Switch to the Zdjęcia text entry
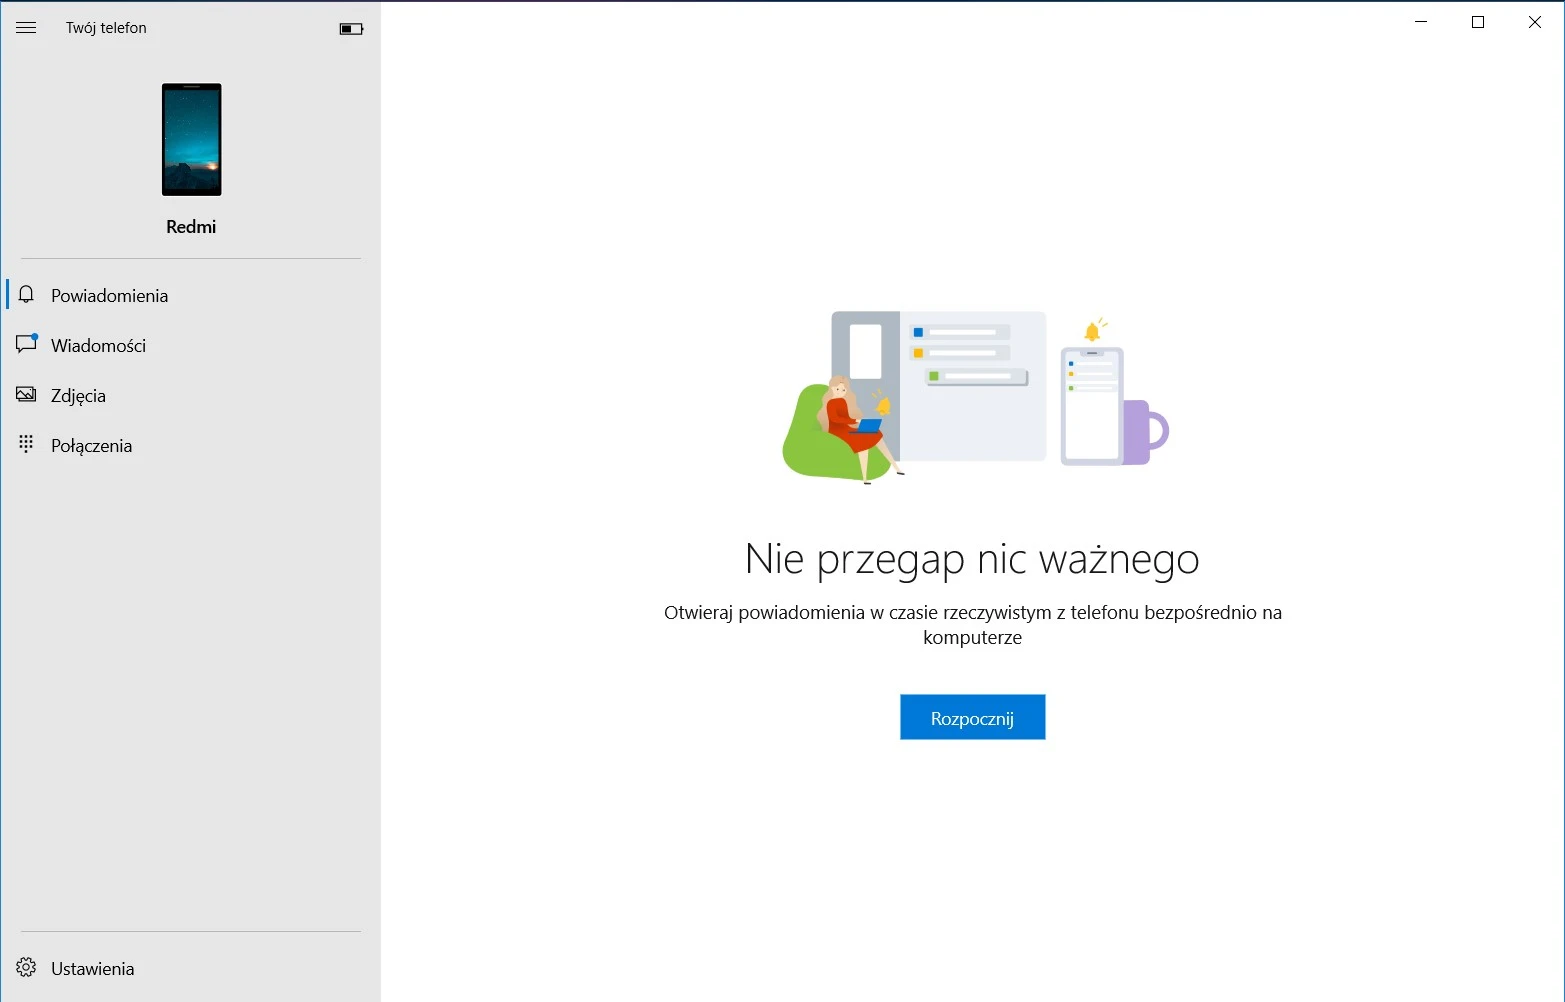This screenshot has height=1002, width=1565. [x=78, y=396]
